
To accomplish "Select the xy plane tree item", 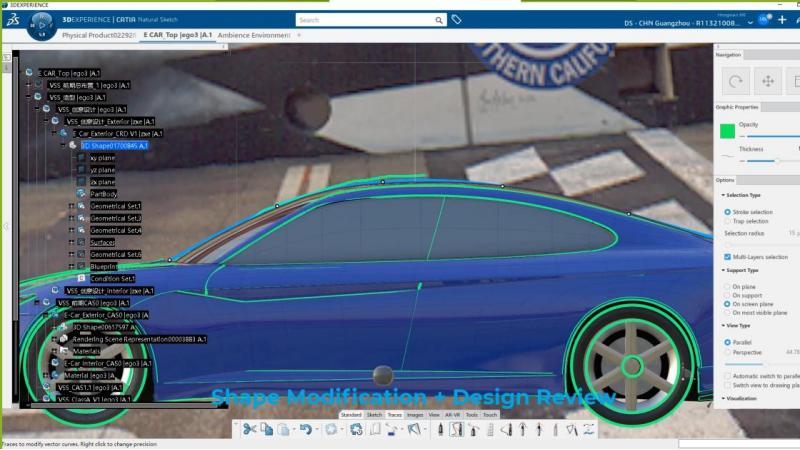I will coord(103,158).
